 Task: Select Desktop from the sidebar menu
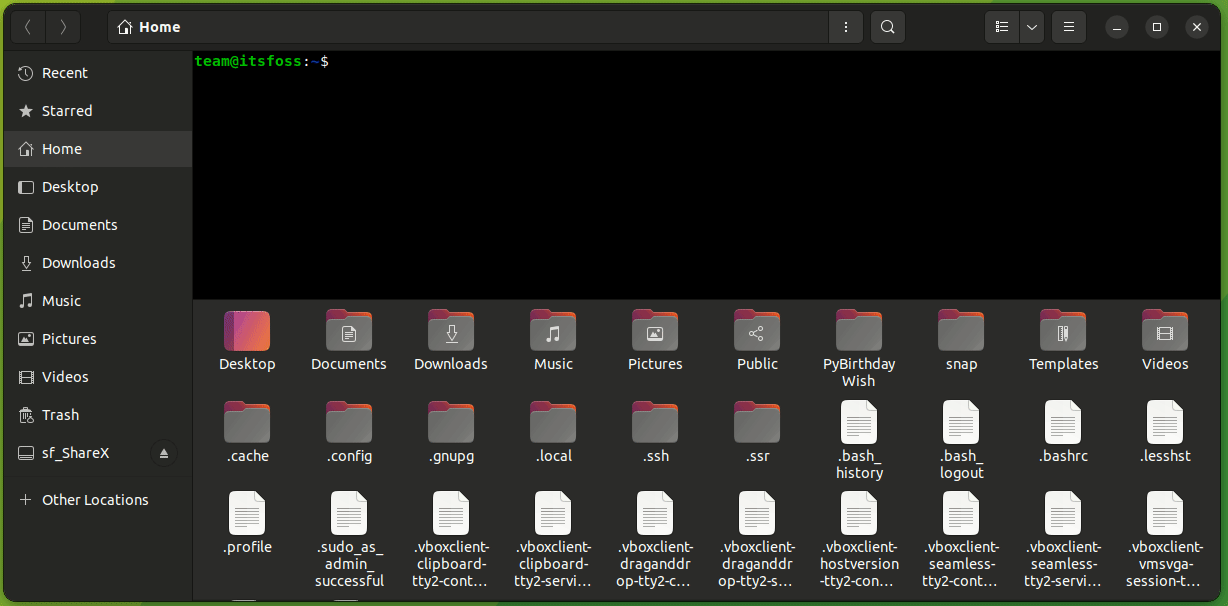(x=70, y=186)
